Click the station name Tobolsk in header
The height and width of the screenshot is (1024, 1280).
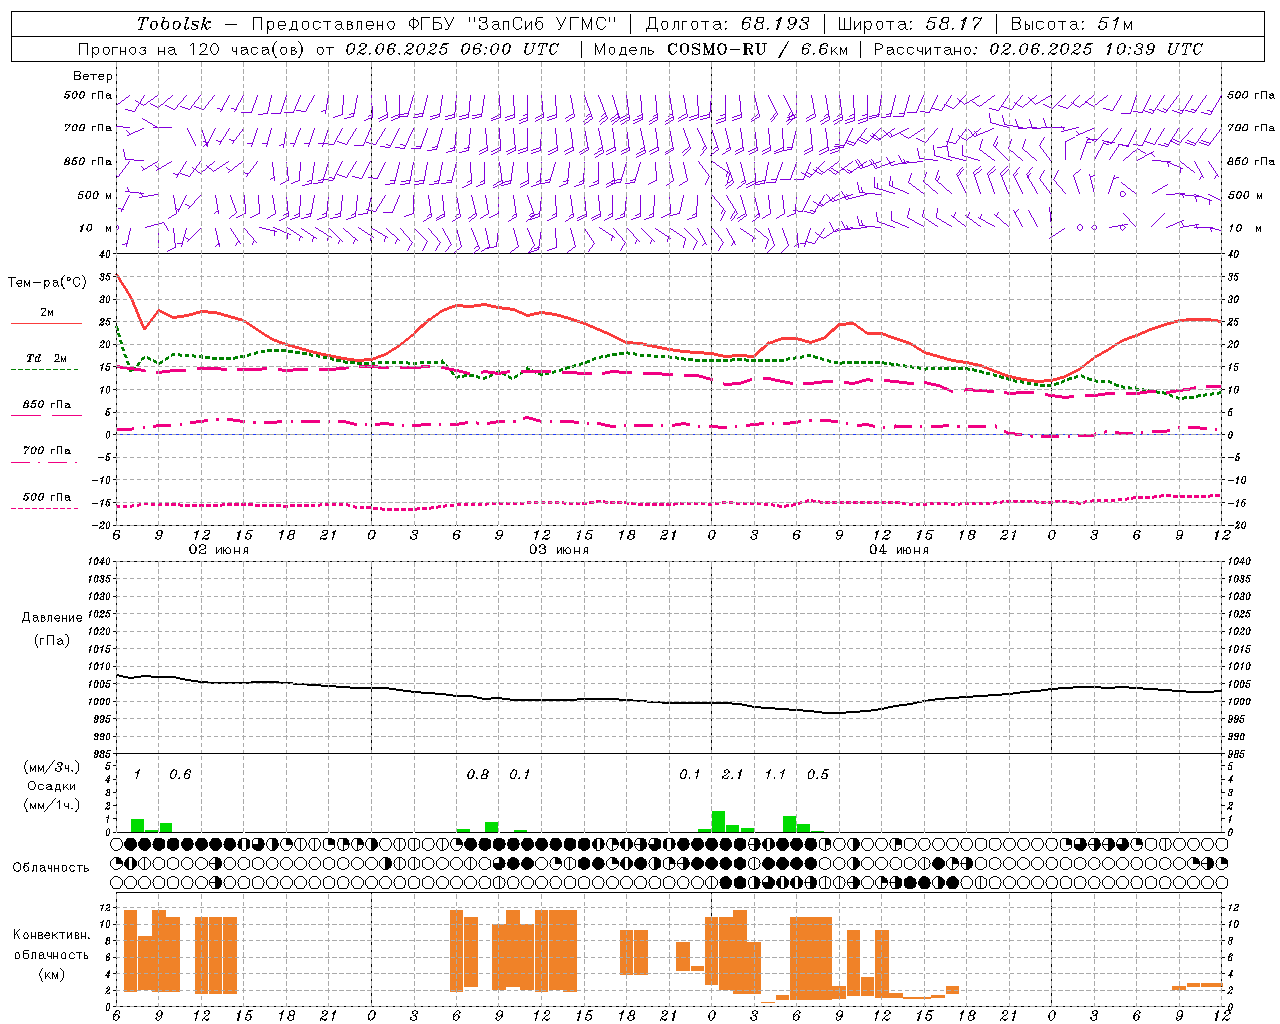click(x=174, y=24)
